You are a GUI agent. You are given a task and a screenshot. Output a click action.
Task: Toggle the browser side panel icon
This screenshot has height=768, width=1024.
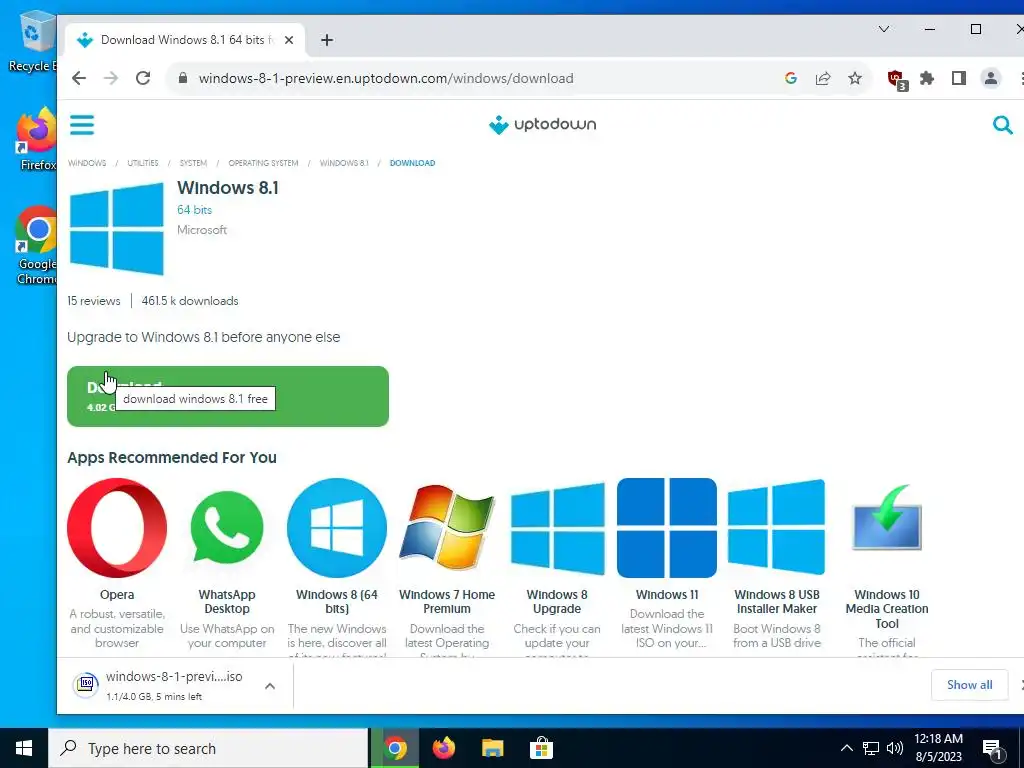(959, 78)
